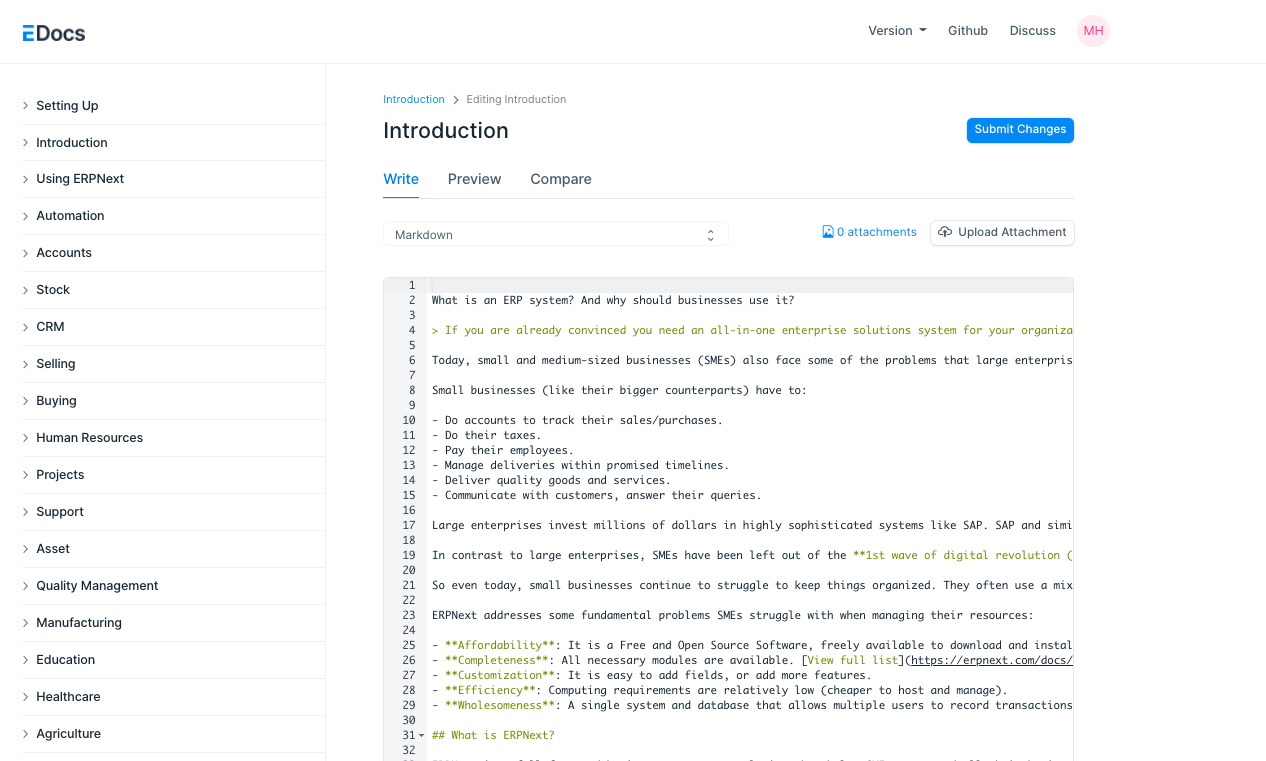Viewport: 1266px width, 761px height.
Task: Select the Write tab
Action: 401,179
